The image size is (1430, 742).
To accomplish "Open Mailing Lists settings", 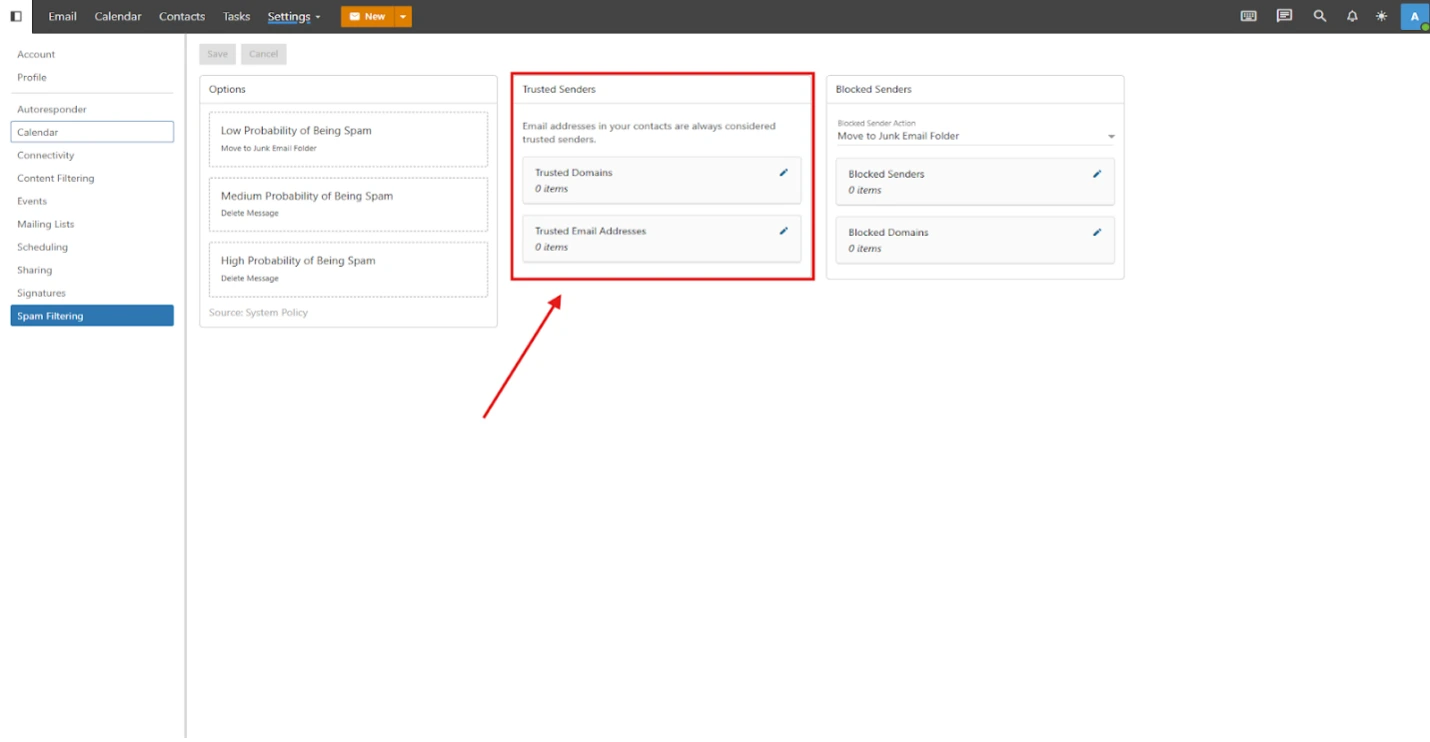I will pyautogui.click(x=92, y=224).
